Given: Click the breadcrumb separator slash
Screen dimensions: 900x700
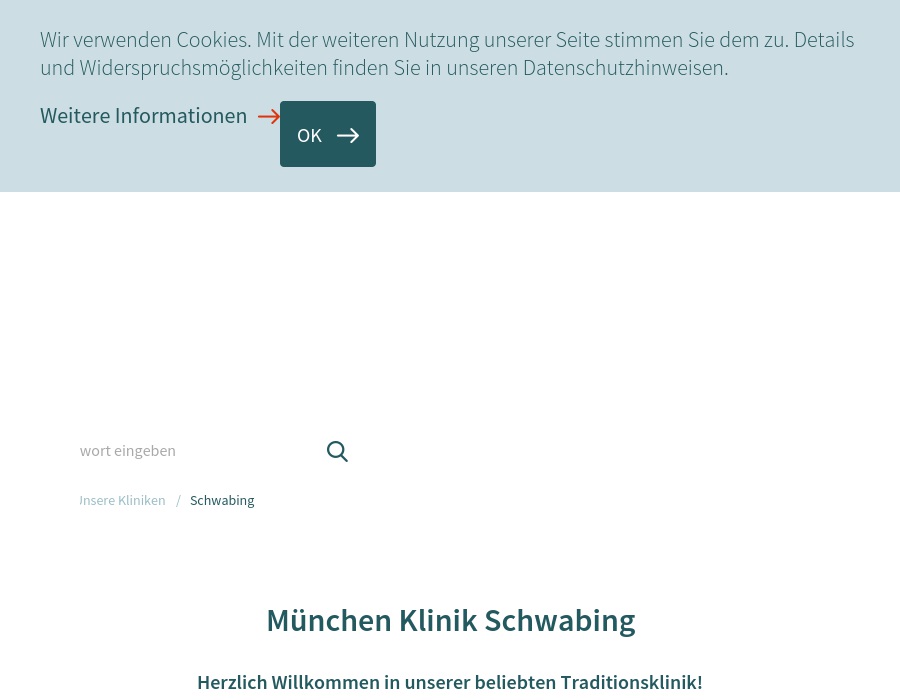Looking at the screenshot, I should pyautogui.click(x=178, y=500).
